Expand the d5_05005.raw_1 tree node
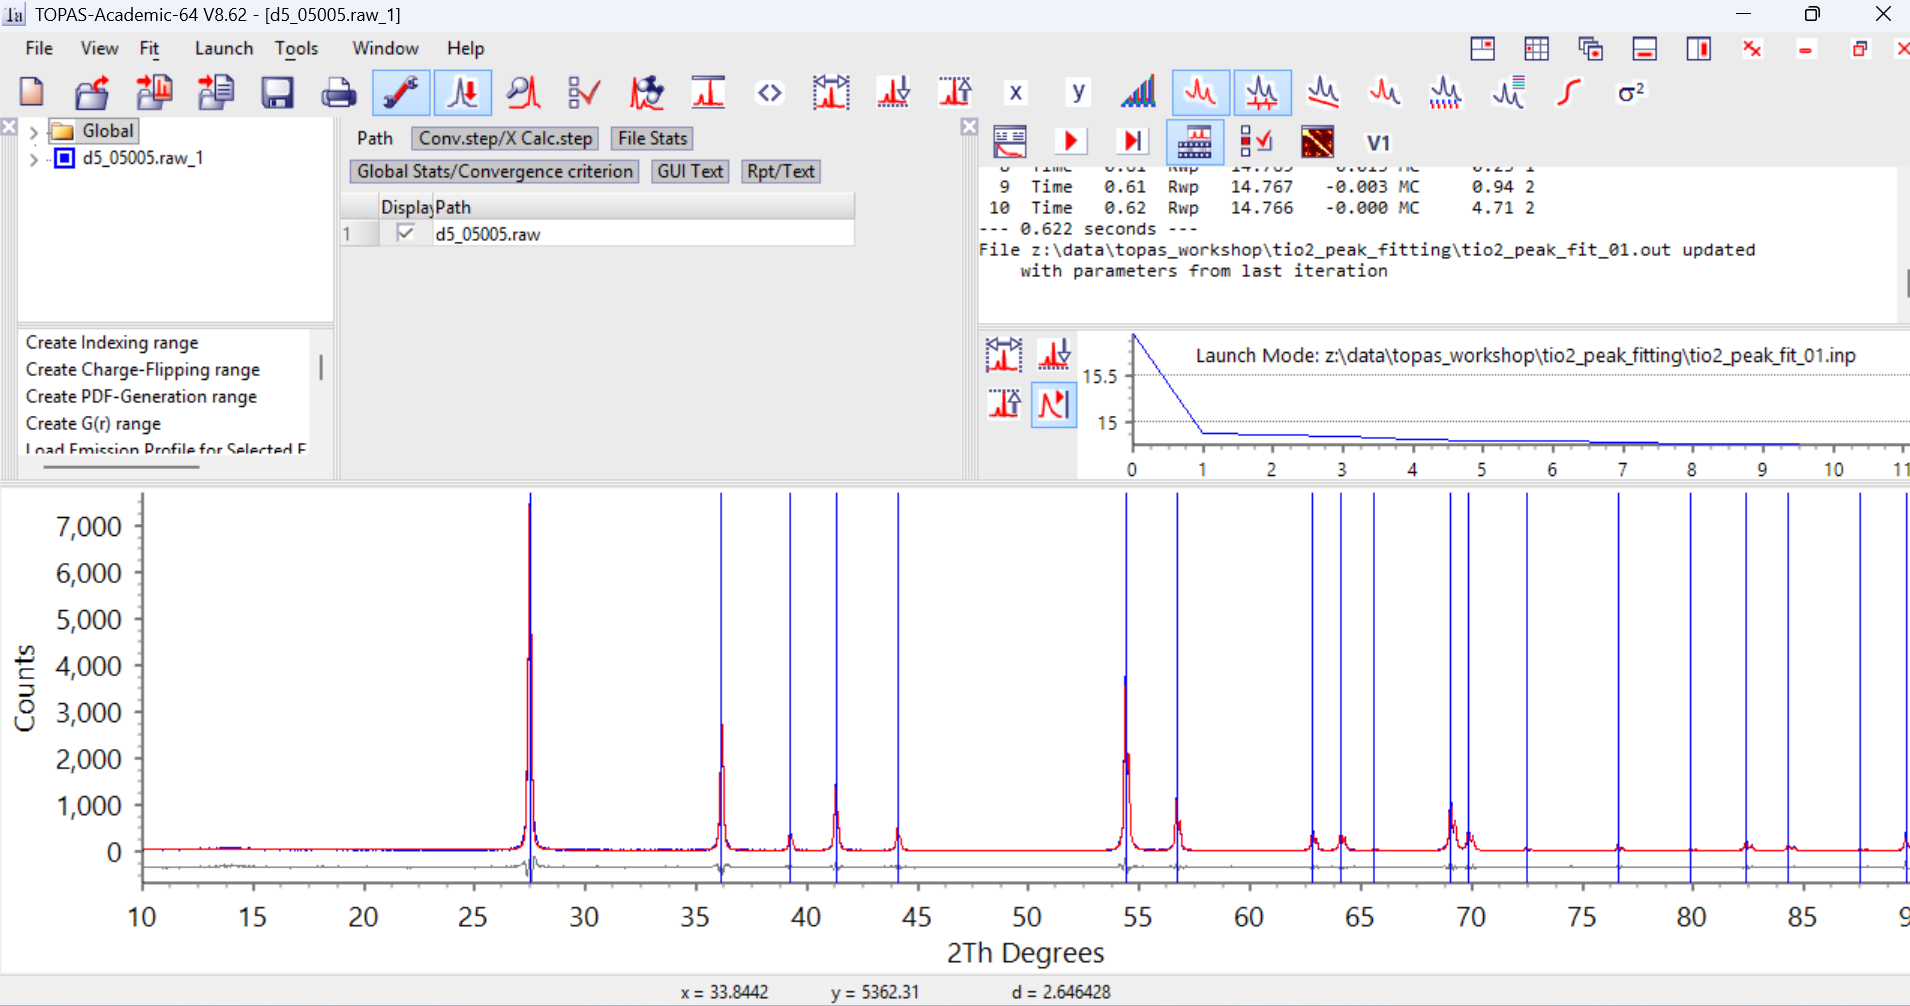 (x=34, y=159)
